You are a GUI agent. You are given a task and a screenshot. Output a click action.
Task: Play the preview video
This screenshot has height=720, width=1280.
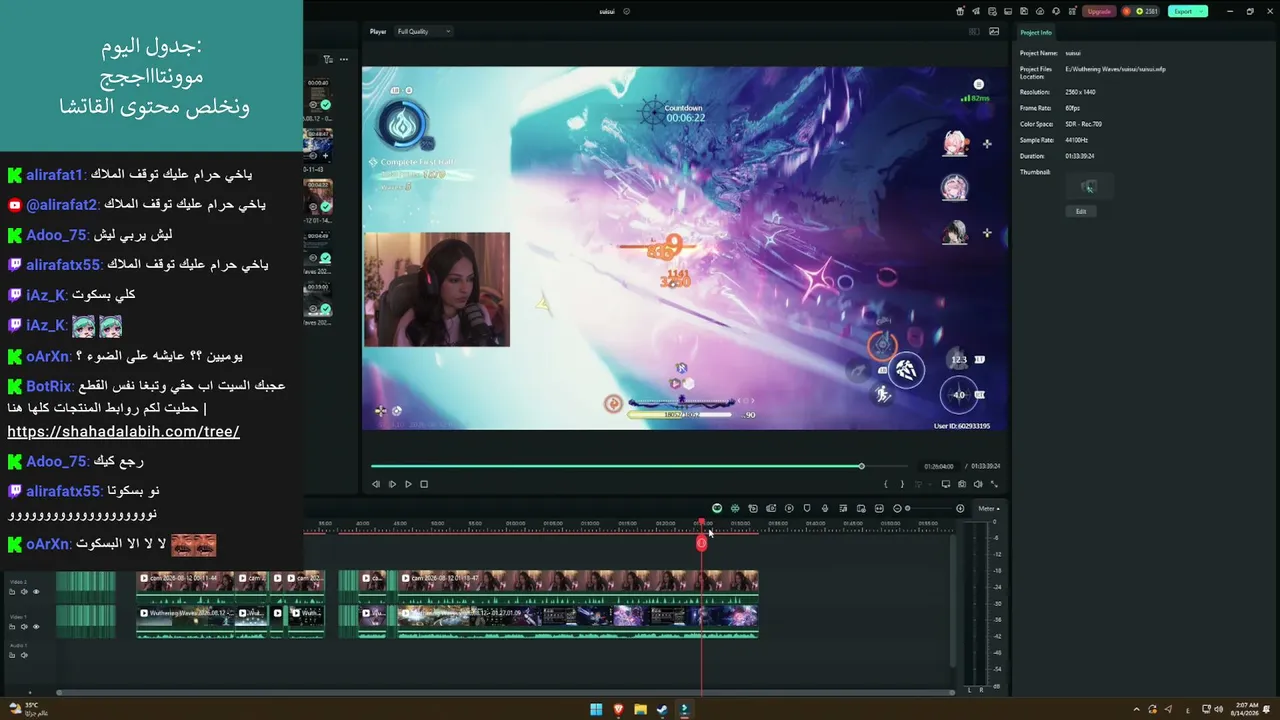click(x=408, y=484)
